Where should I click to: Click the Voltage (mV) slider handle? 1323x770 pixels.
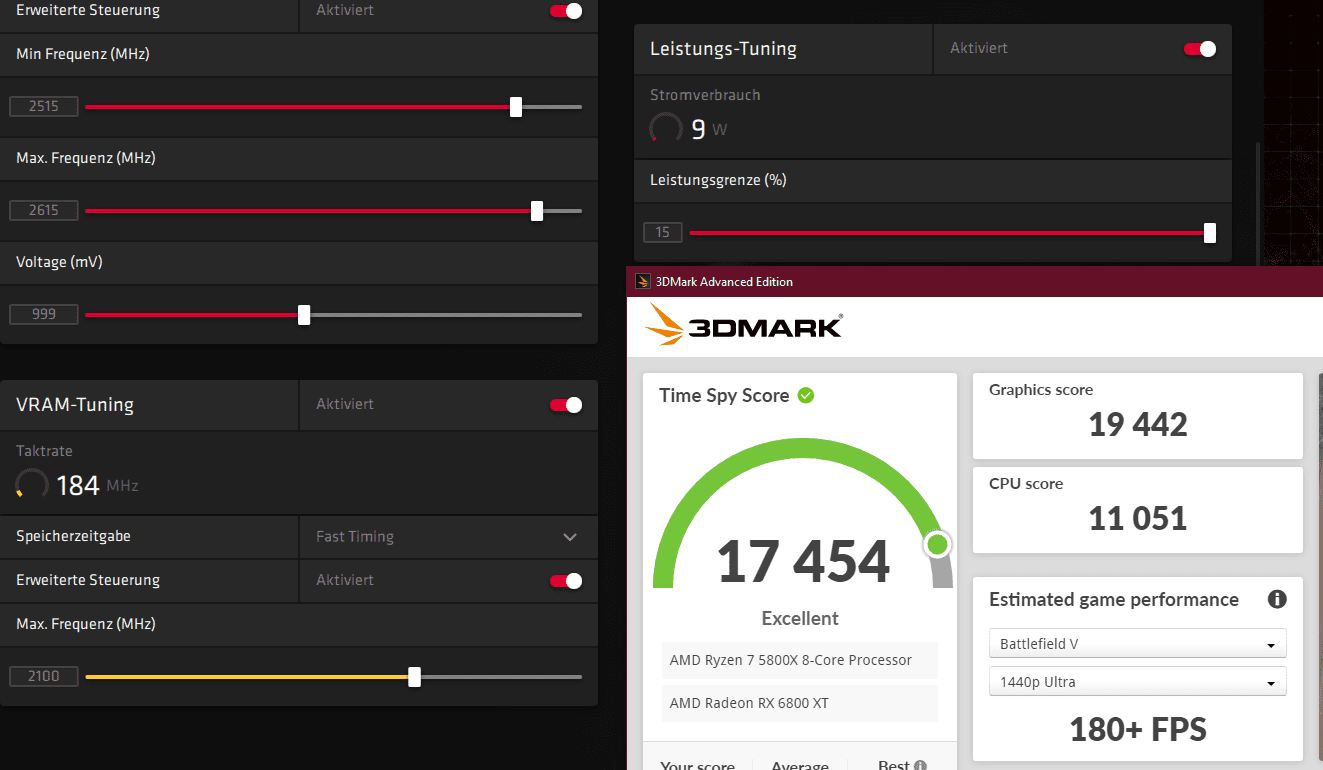tap(304, 315)
